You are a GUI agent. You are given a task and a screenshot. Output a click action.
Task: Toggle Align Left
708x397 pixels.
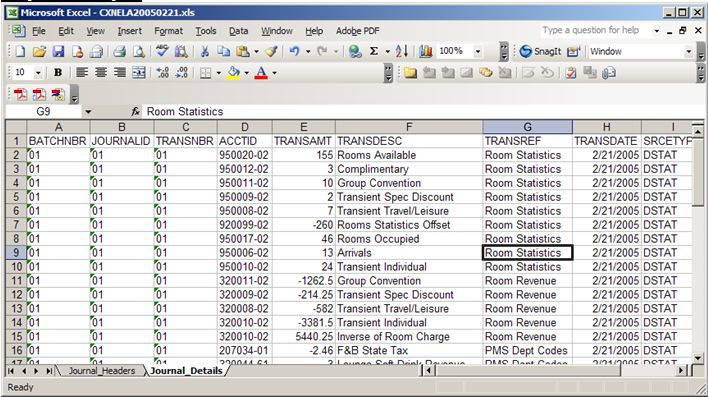[82, 72]
